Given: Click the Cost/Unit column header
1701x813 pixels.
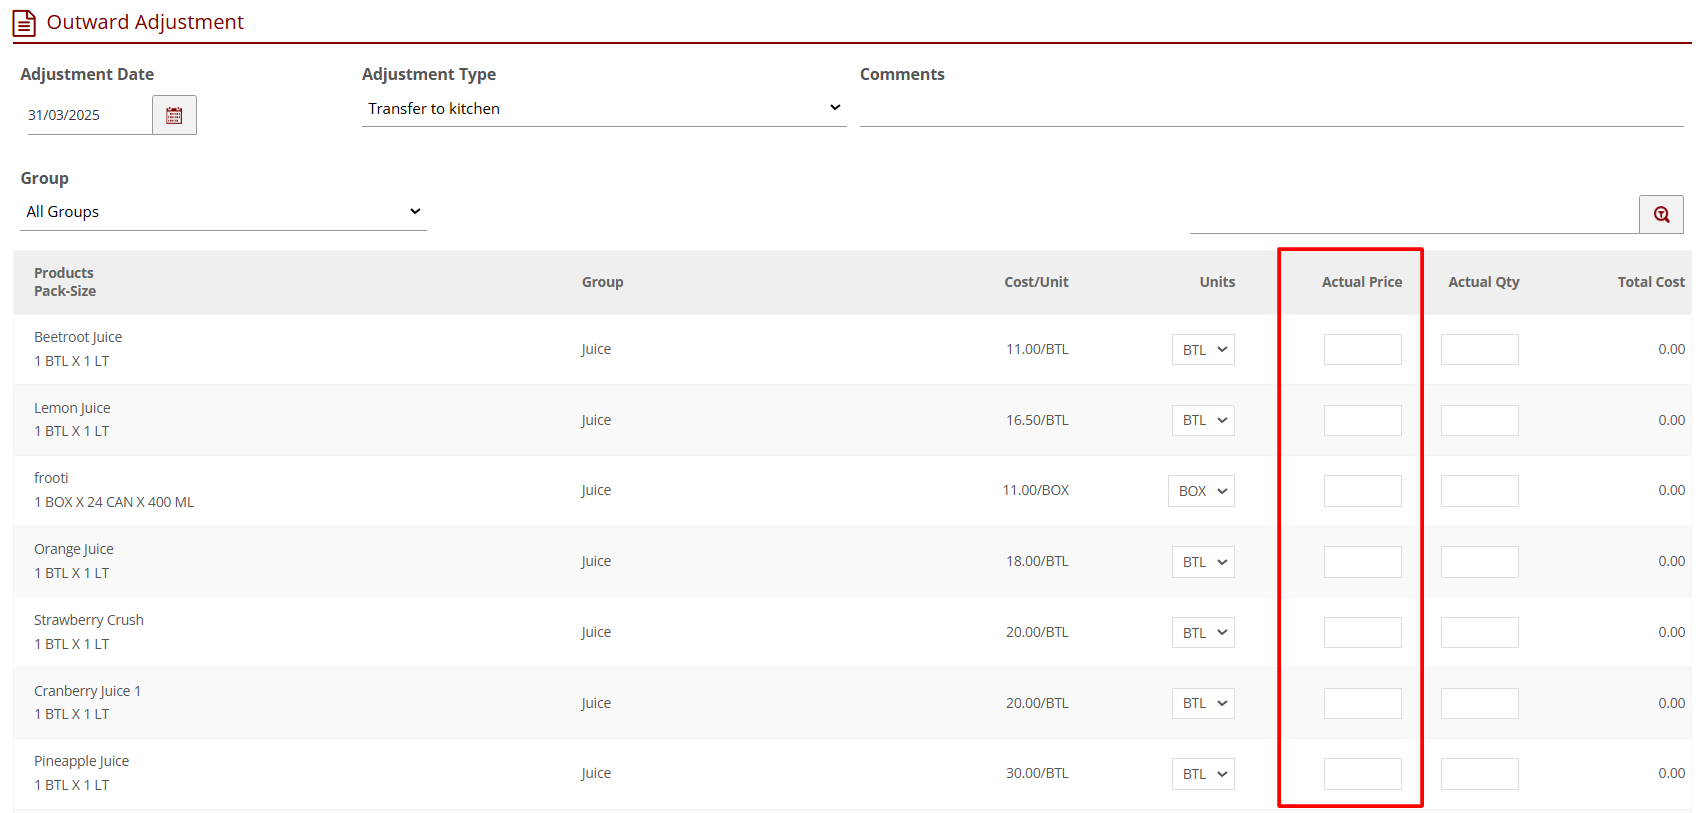Looking at the screenshot, I should 1036,282.
